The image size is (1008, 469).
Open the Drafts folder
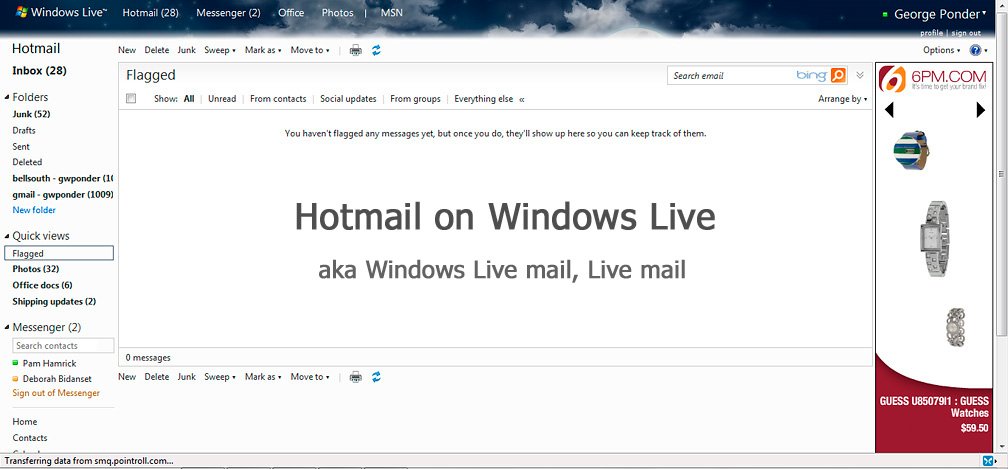pos(24,130)
